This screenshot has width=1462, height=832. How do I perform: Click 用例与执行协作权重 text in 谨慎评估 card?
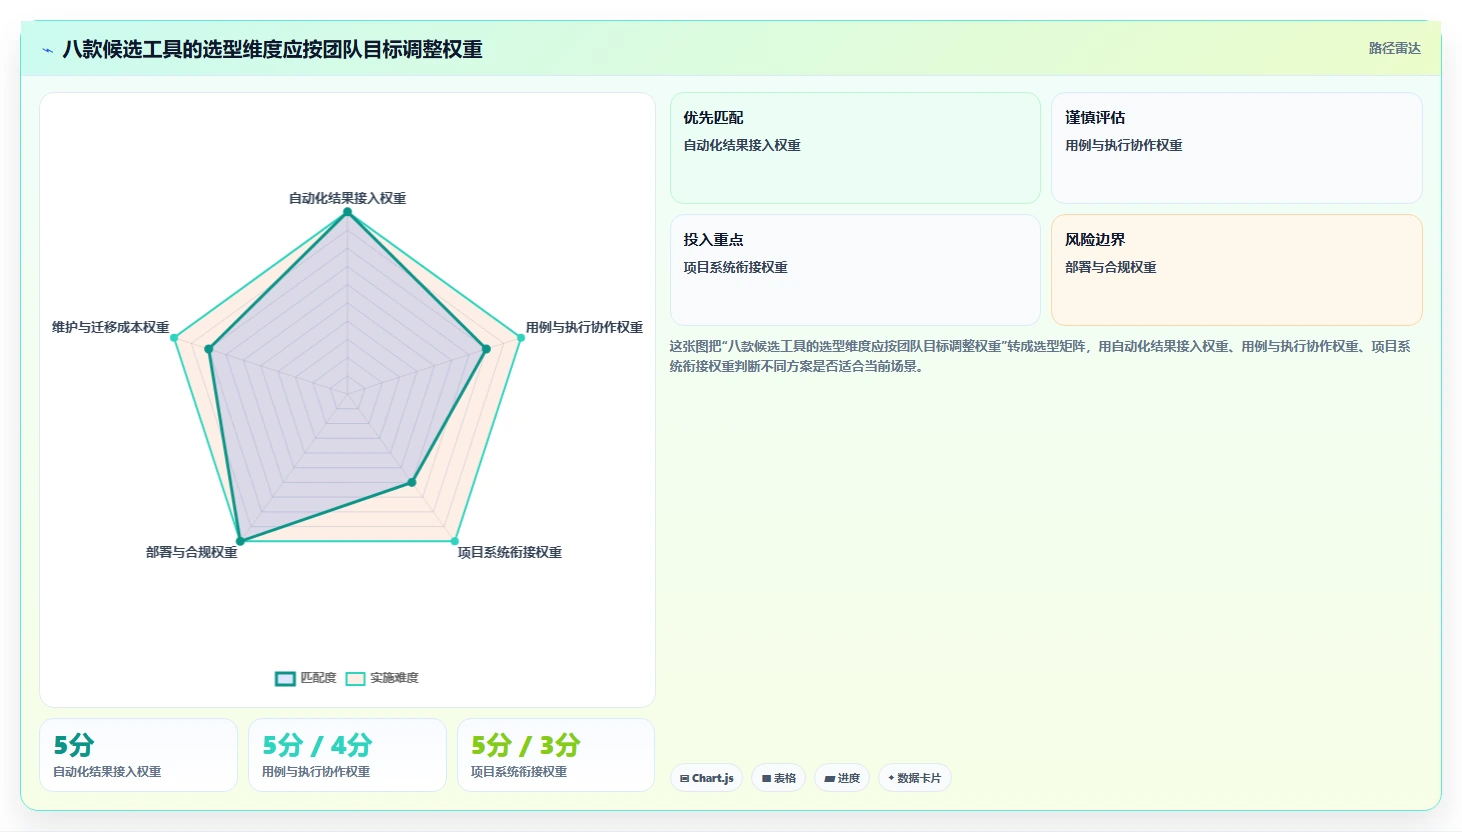[x=1124, y=145]
